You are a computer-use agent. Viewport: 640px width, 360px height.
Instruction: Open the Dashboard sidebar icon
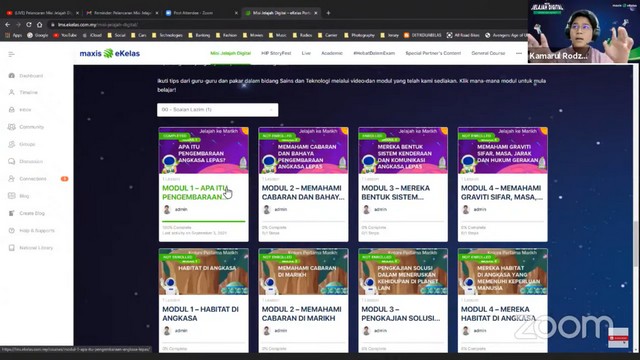pyautogui.click(x=11, y=76)
